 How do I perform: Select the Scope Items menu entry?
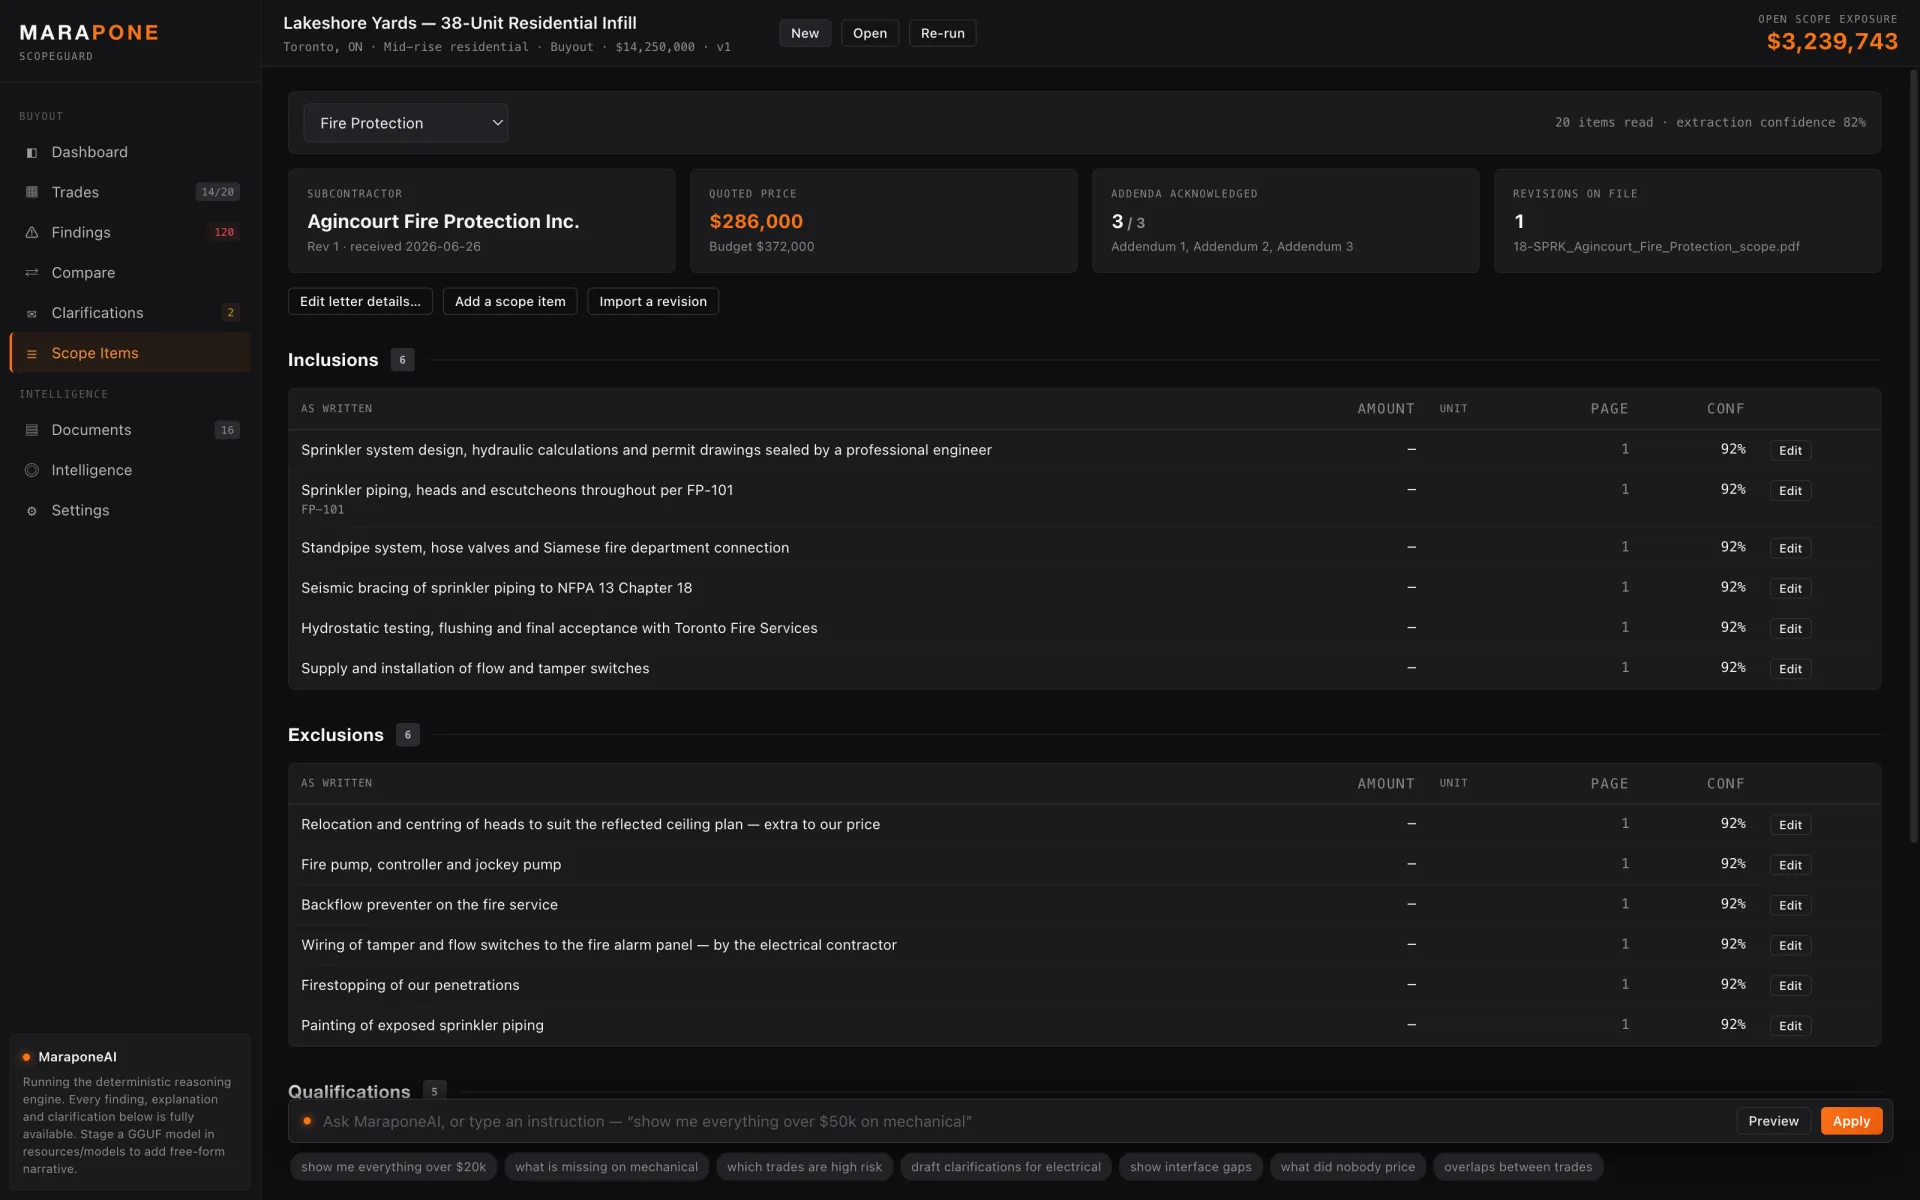130,353
